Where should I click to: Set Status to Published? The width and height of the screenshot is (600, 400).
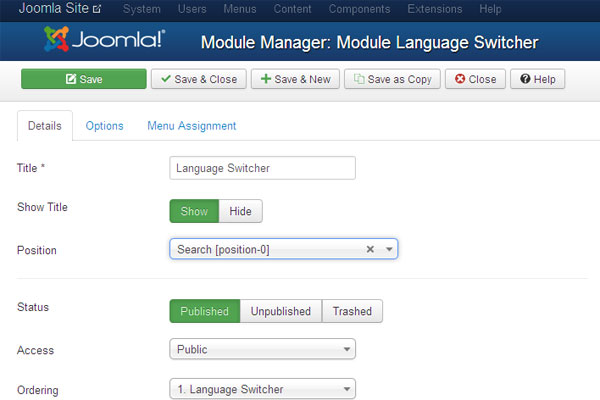[205, 311]
